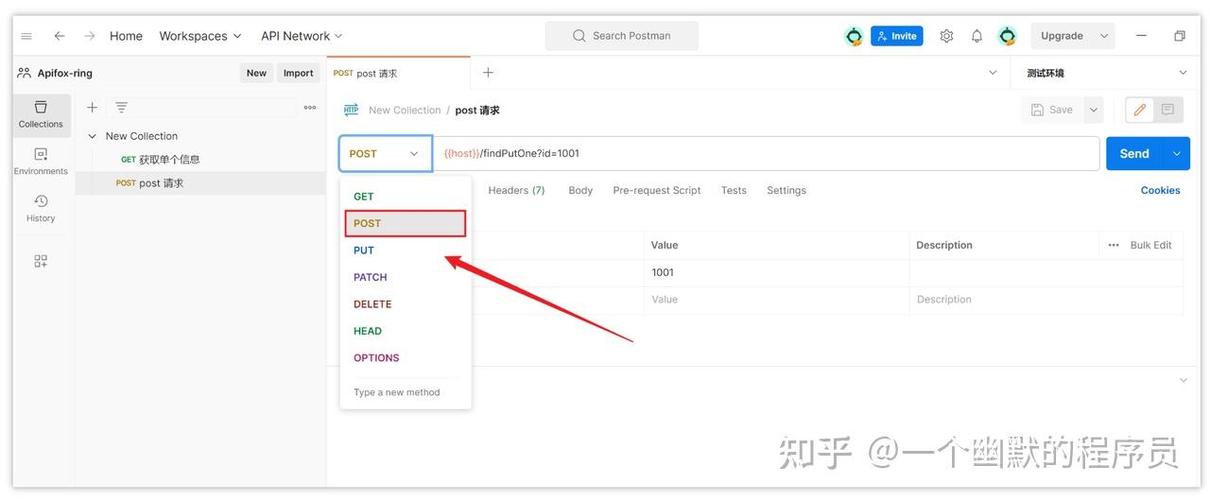Select POST method from the list

tap(405, 223)
